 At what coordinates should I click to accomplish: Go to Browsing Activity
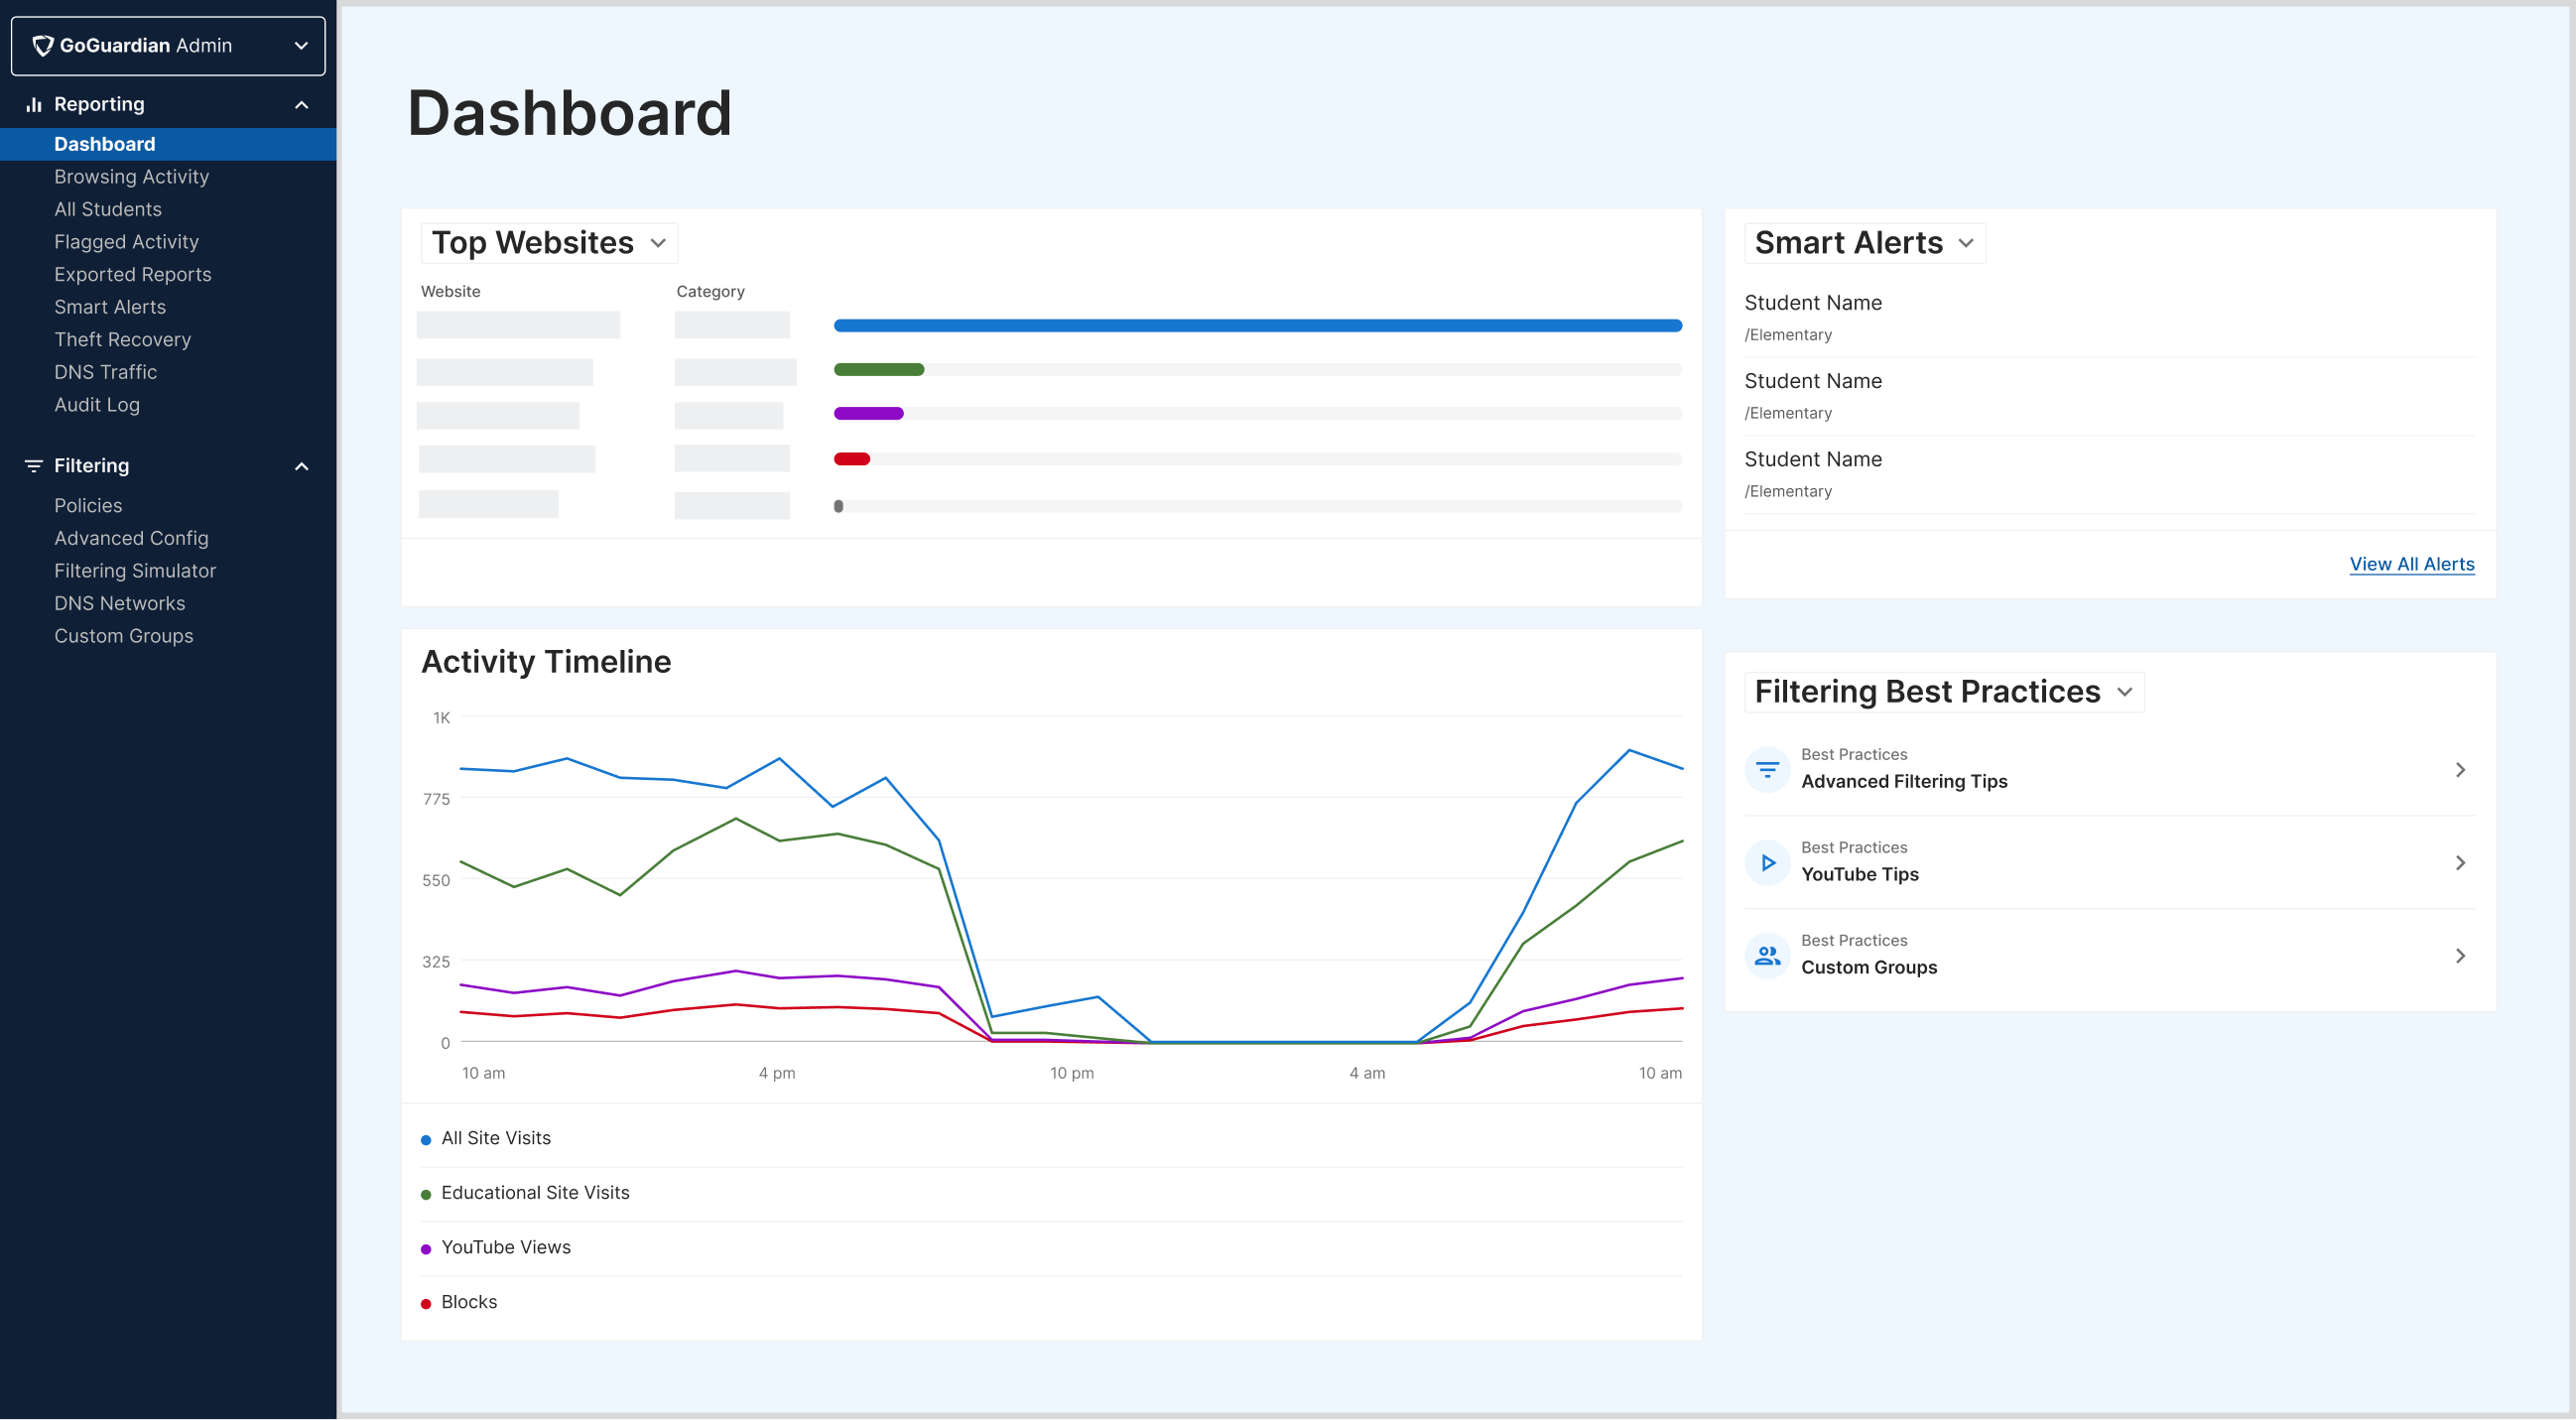131,177
